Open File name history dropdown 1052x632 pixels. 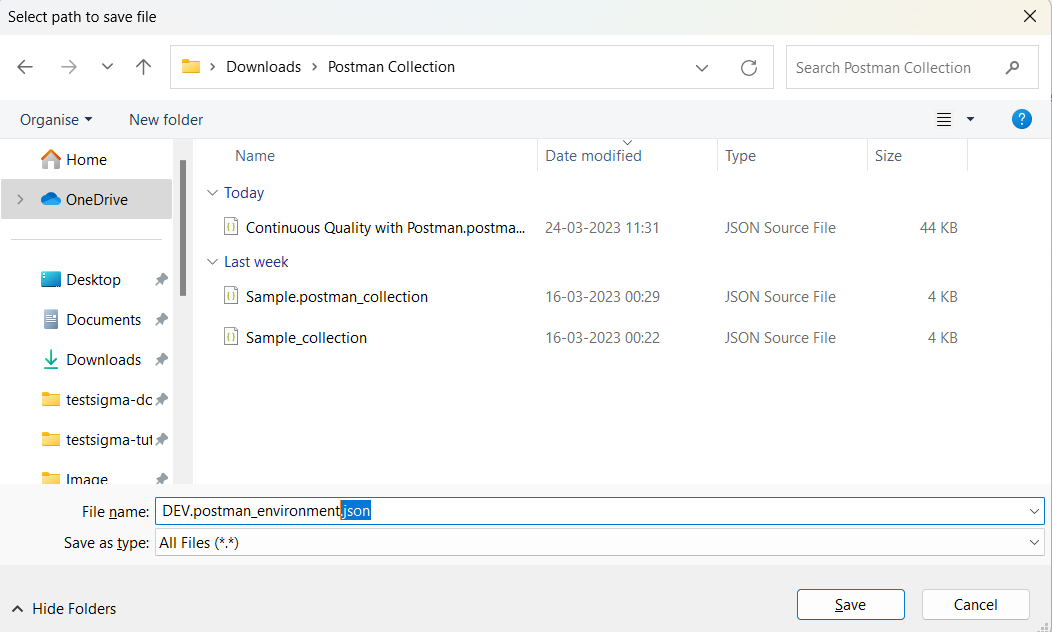click(x=1034, y=511)
